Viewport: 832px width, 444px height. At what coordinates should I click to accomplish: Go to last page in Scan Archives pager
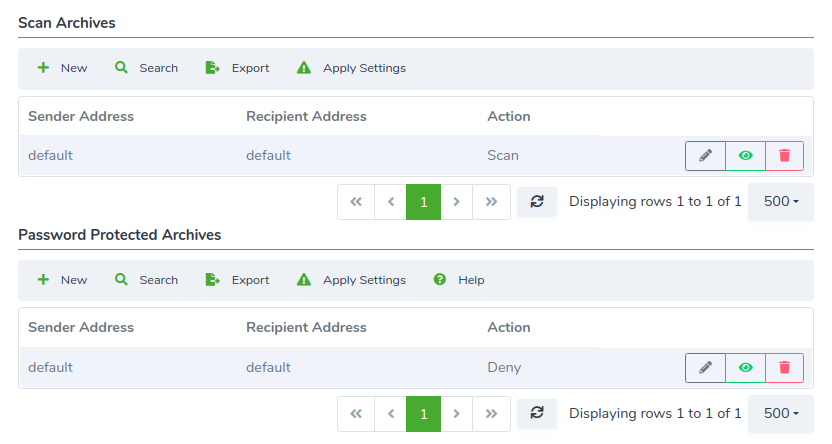tap(491, 202)
